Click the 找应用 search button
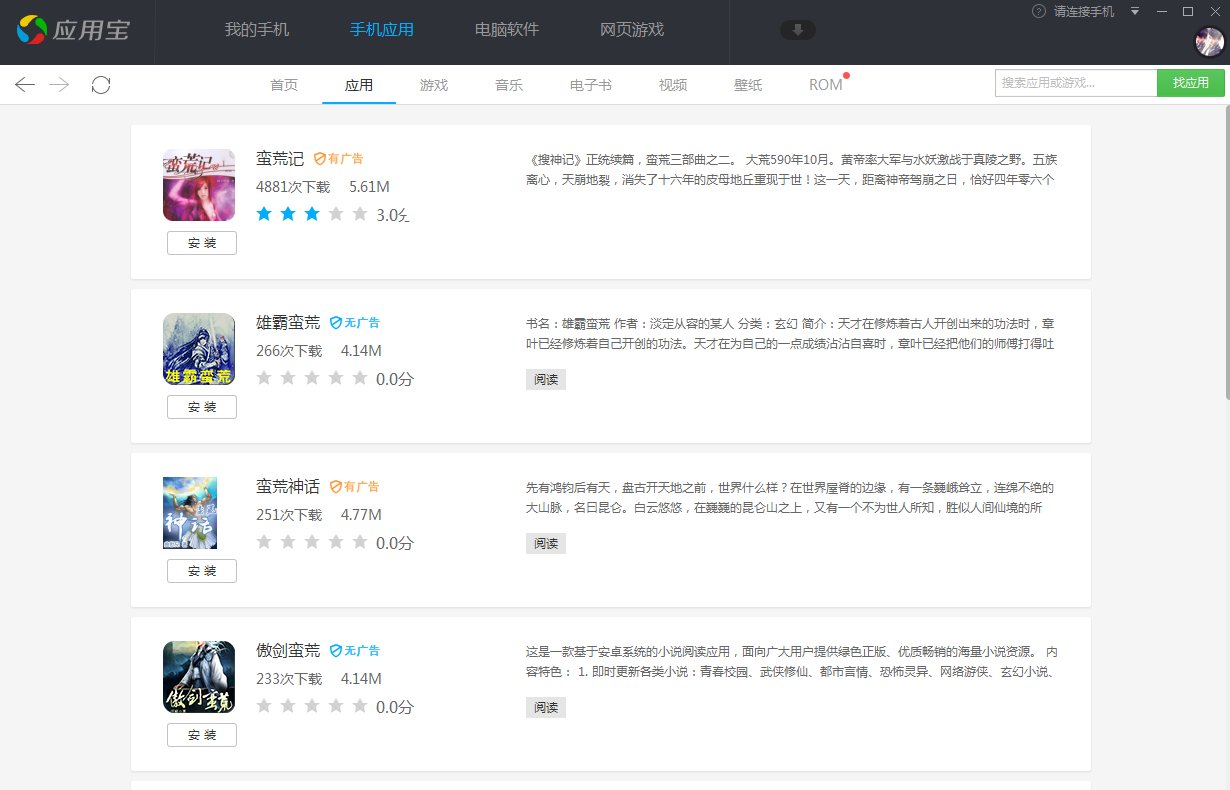 coord(1190,83)
